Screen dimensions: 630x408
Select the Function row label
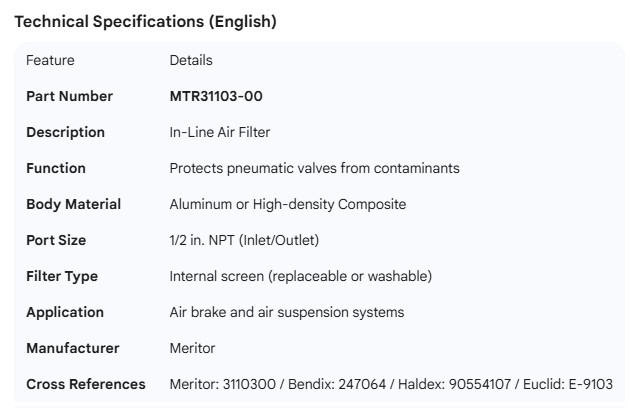coord(56,168)
